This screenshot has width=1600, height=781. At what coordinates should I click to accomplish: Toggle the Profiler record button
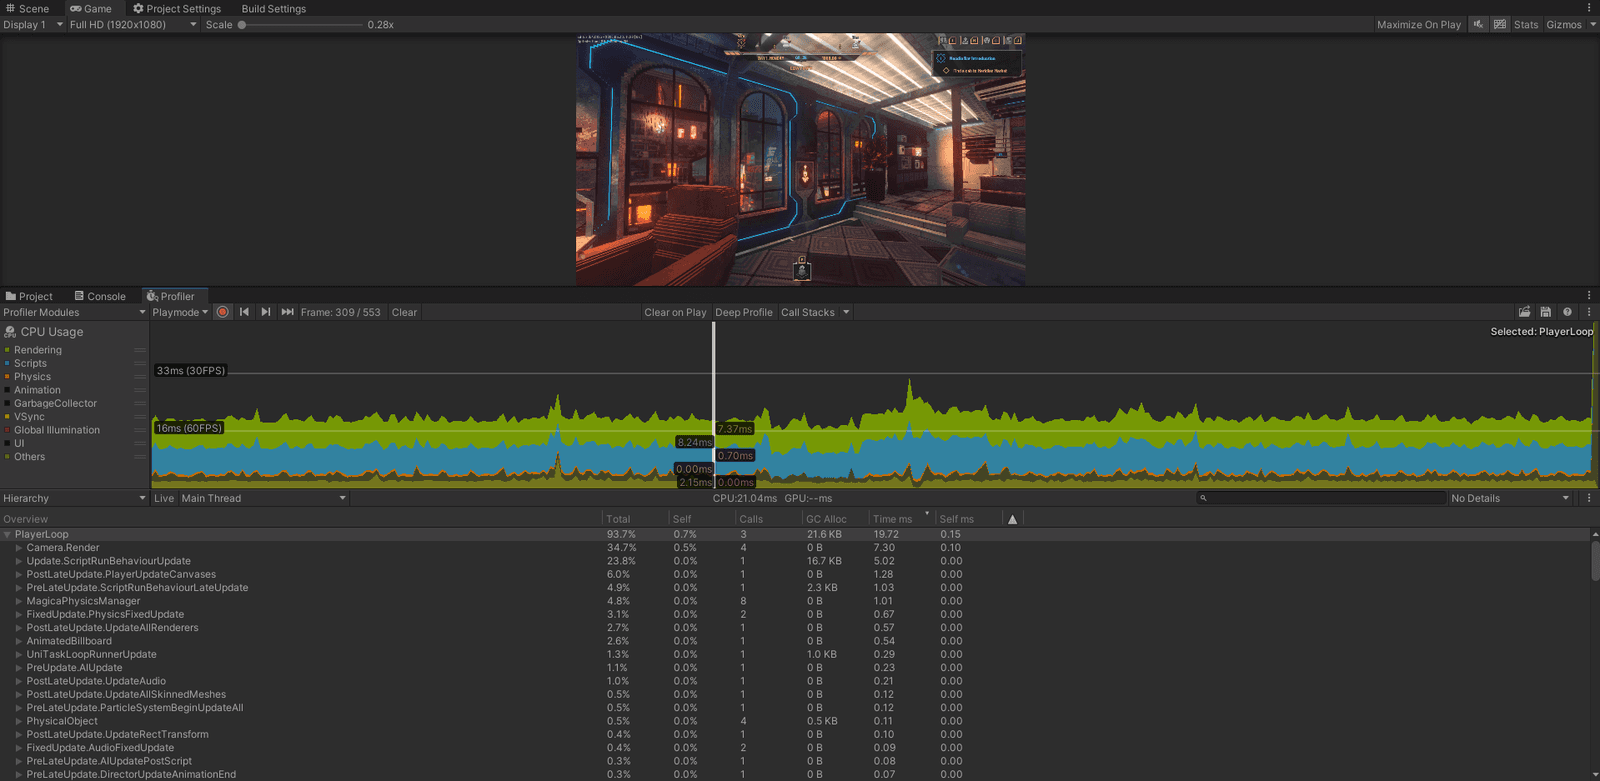tap(223, 312)
